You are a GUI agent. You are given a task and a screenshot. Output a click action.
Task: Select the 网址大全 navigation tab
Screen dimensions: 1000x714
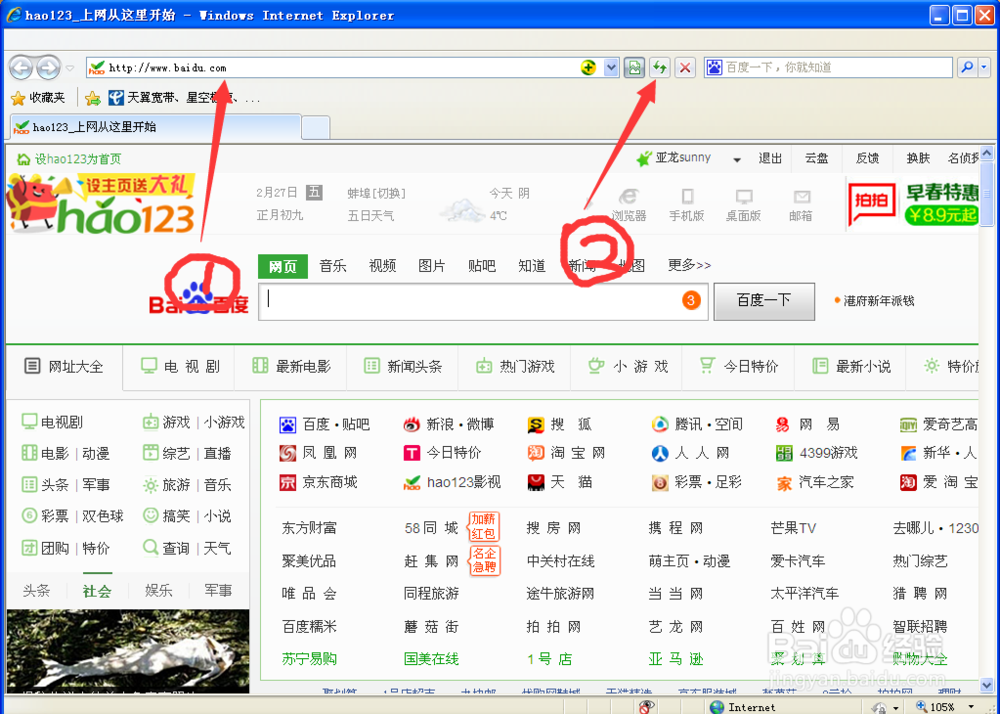64,367
